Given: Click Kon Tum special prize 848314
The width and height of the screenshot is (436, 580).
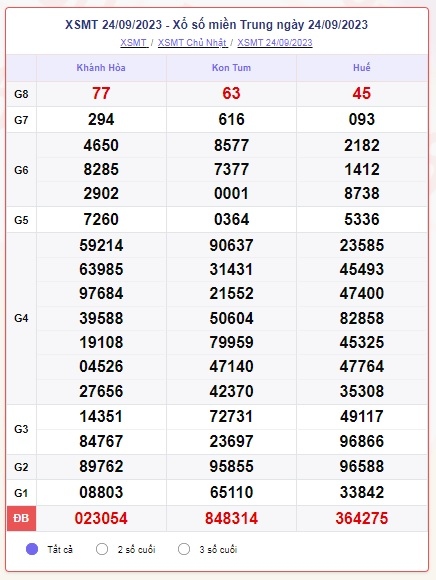Looking at the screenshot, I should tap(231, 518).
